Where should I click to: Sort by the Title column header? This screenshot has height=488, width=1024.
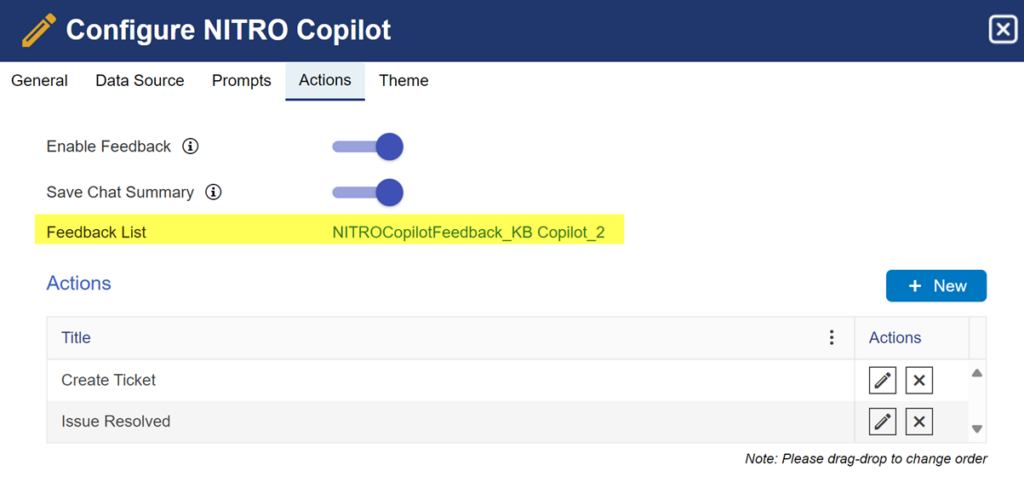(76, 338)
